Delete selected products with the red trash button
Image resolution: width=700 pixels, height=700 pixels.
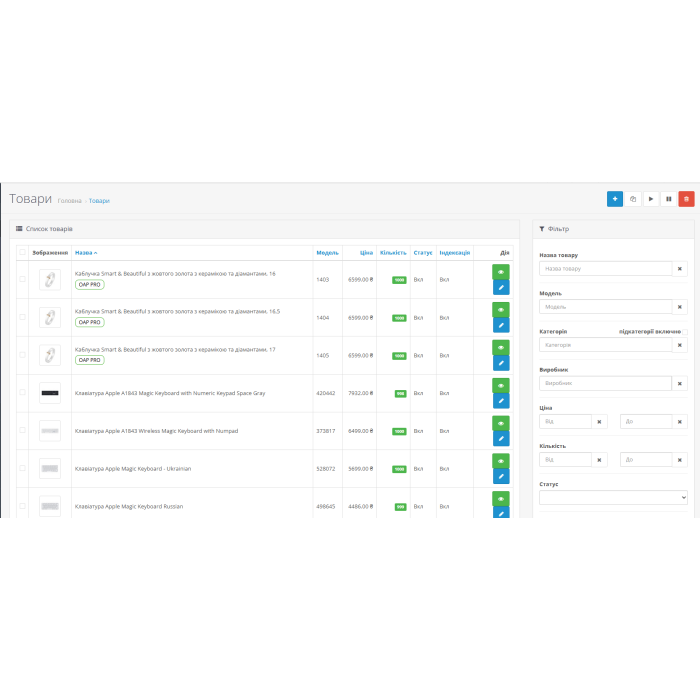(686, 199)
